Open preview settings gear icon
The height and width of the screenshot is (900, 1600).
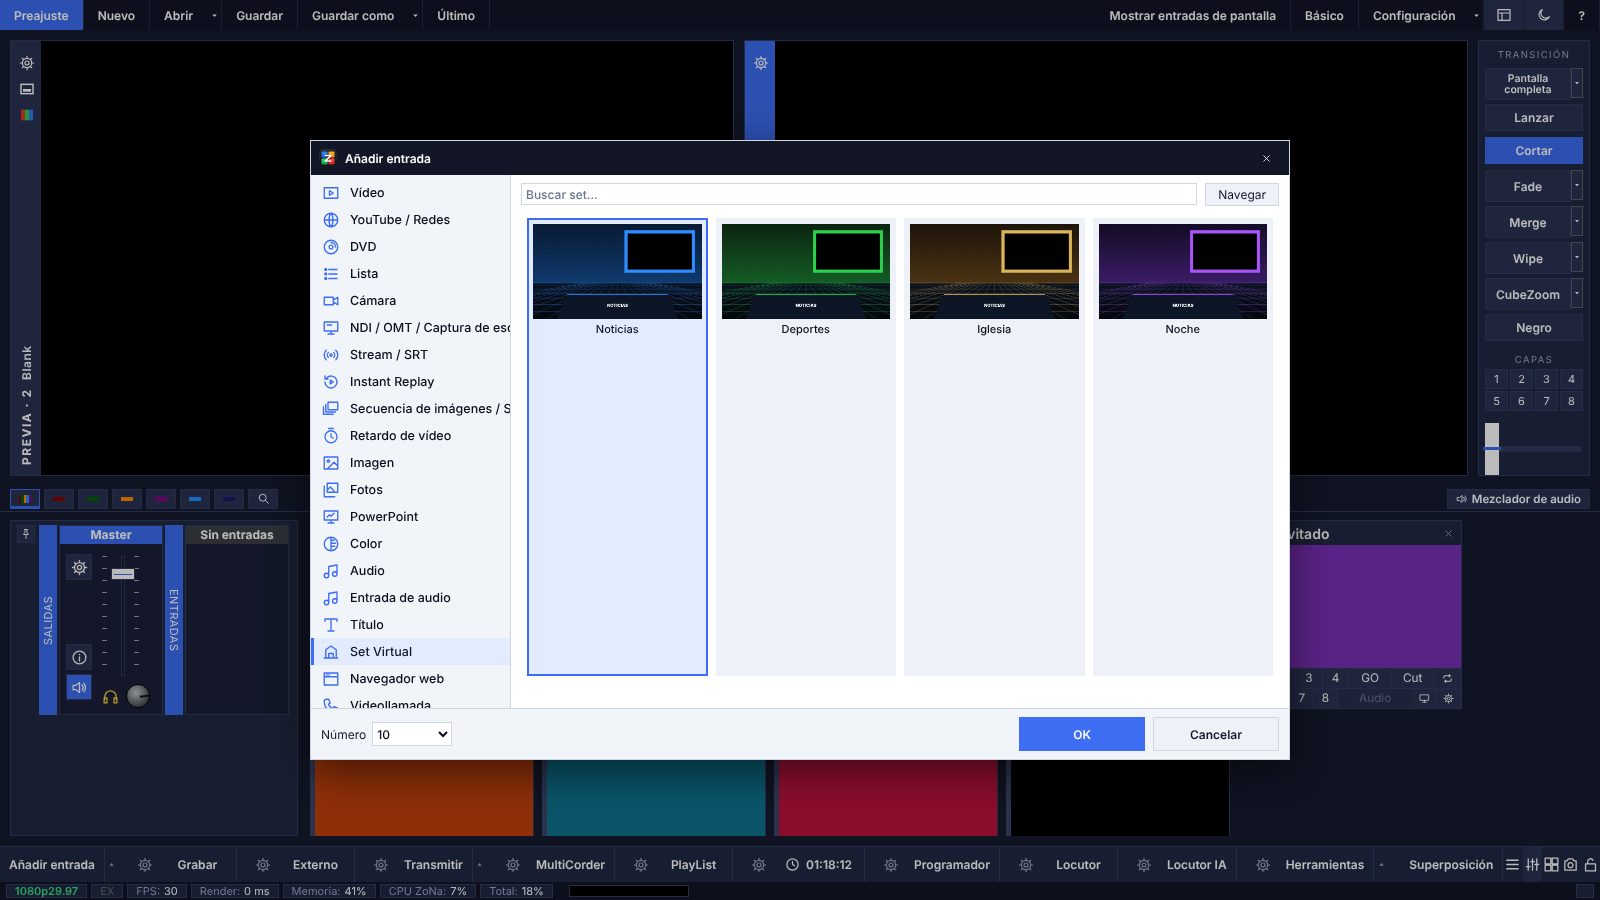click(27, 63)
